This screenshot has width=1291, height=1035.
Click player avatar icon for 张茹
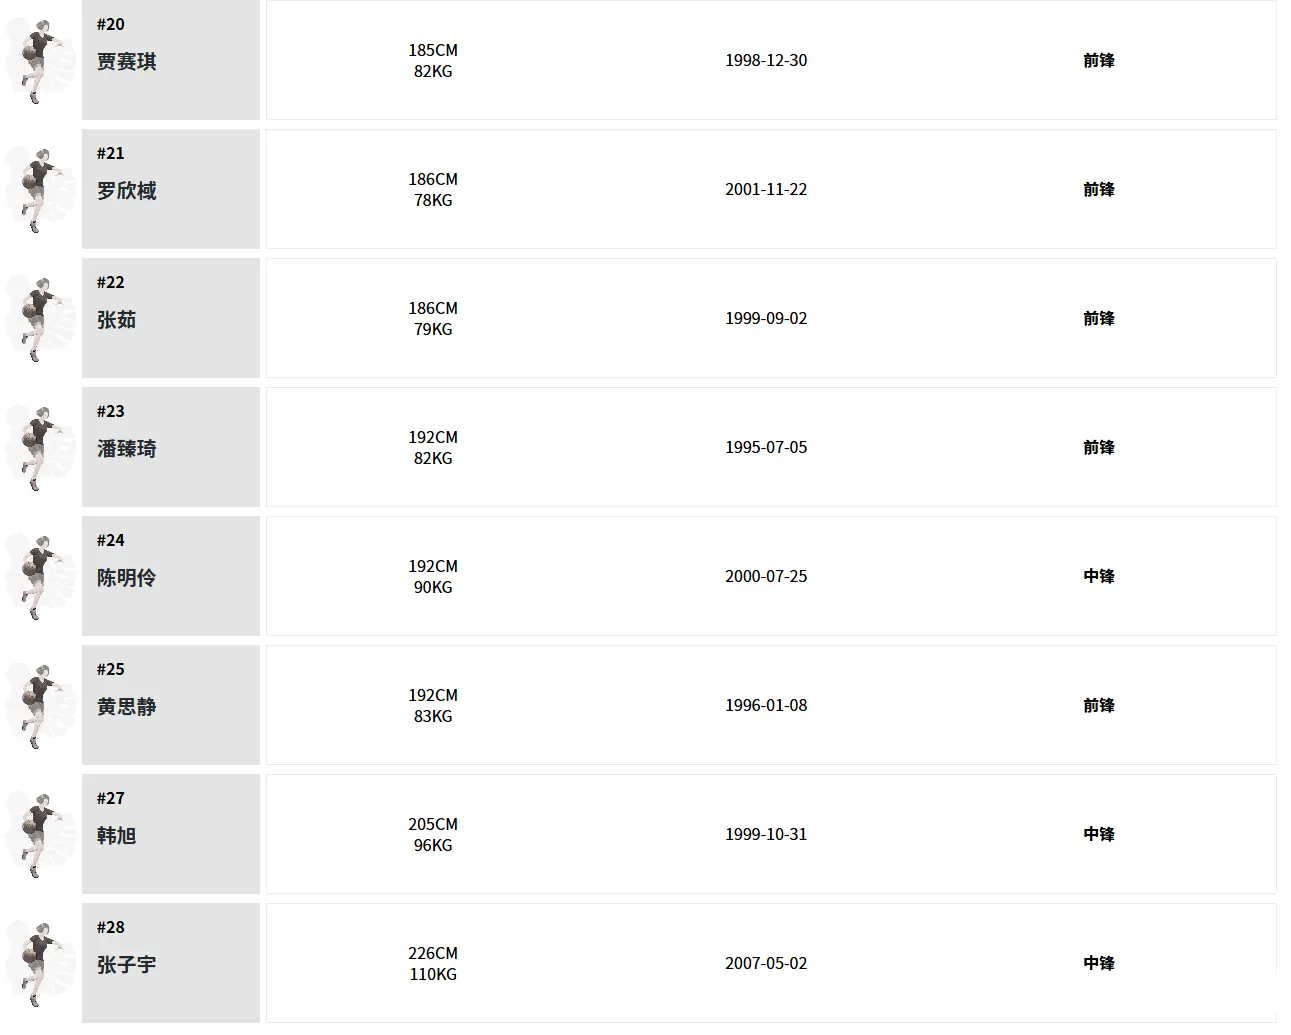(x=40, y=318)
